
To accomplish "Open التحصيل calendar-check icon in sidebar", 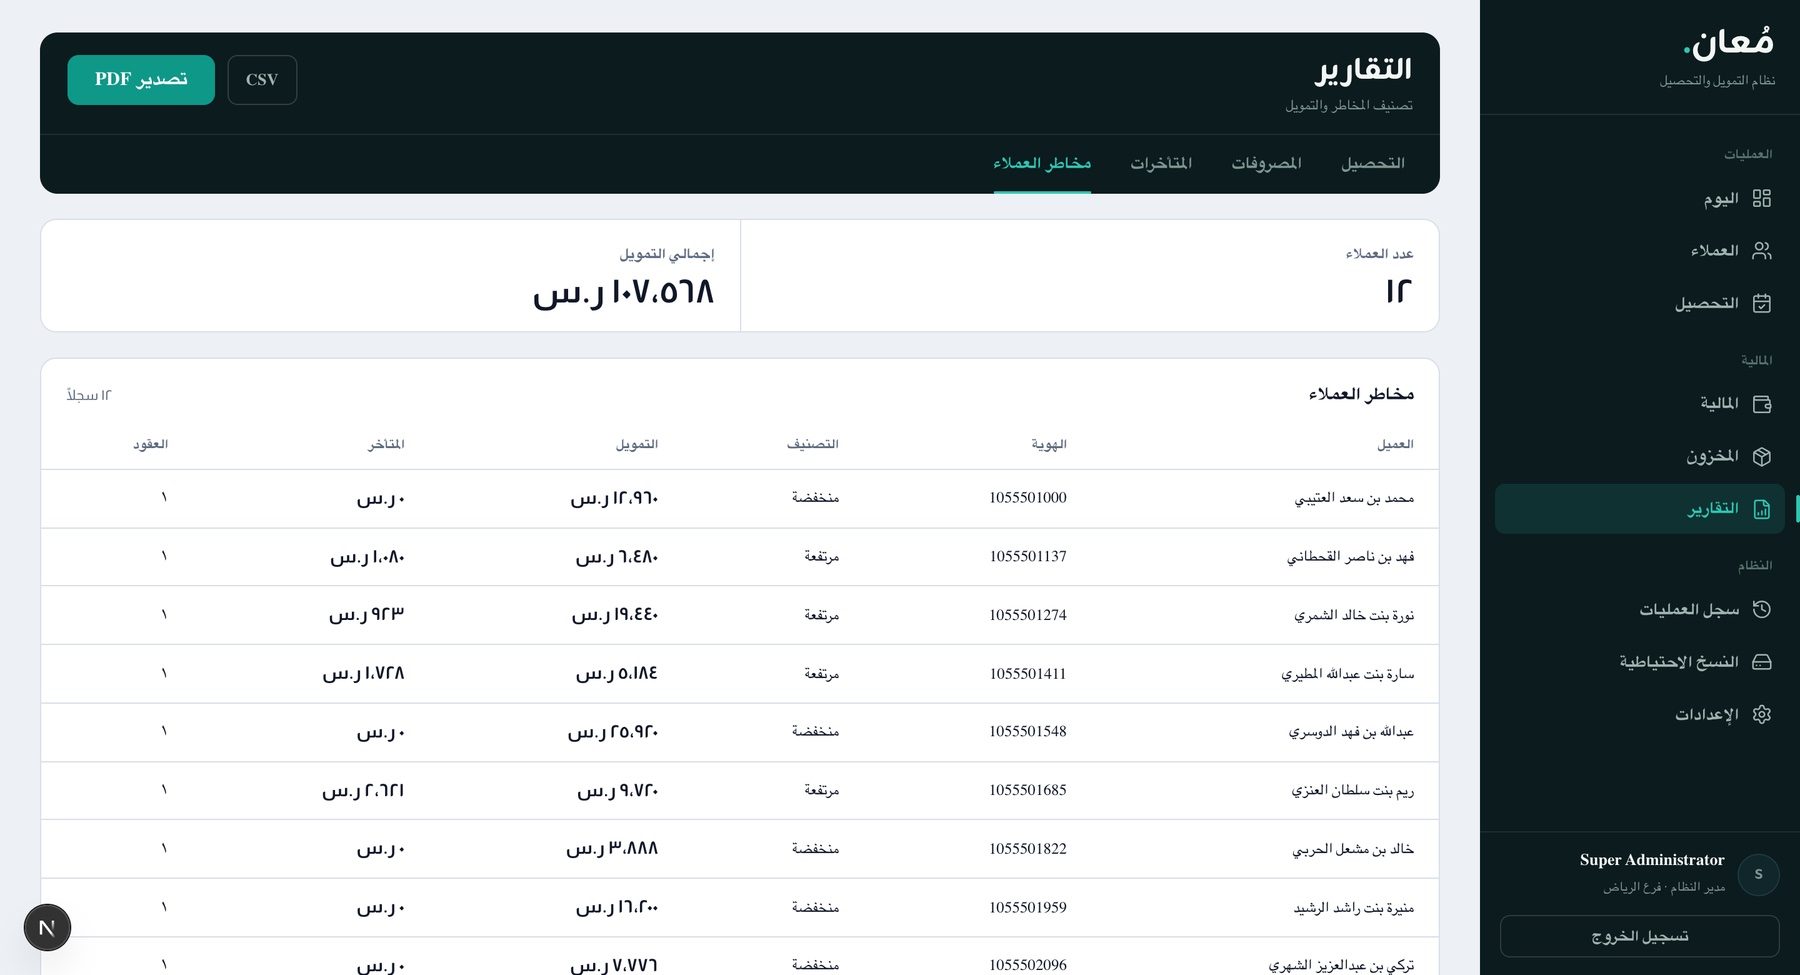I will (1761, 303).
